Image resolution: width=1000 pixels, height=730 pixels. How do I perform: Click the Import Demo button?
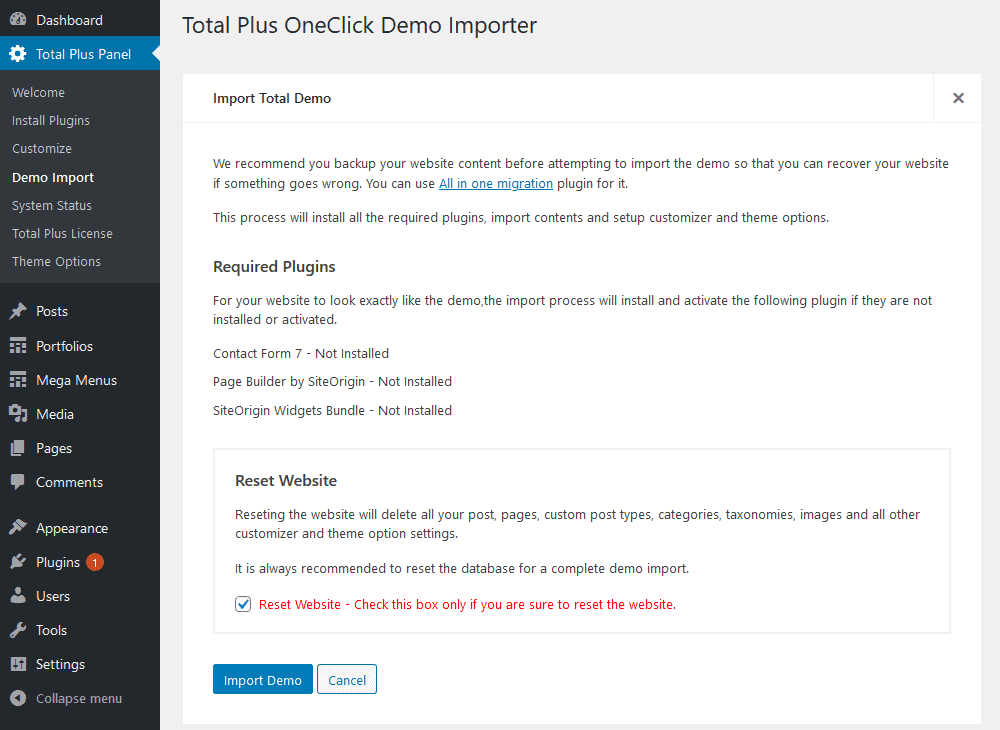263,679
